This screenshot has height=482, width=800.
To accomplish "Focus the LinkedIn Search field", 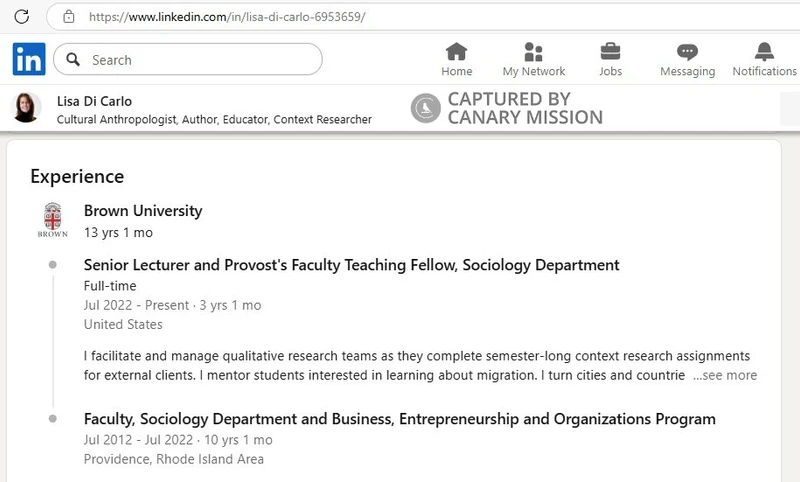I will click(188, 59).
